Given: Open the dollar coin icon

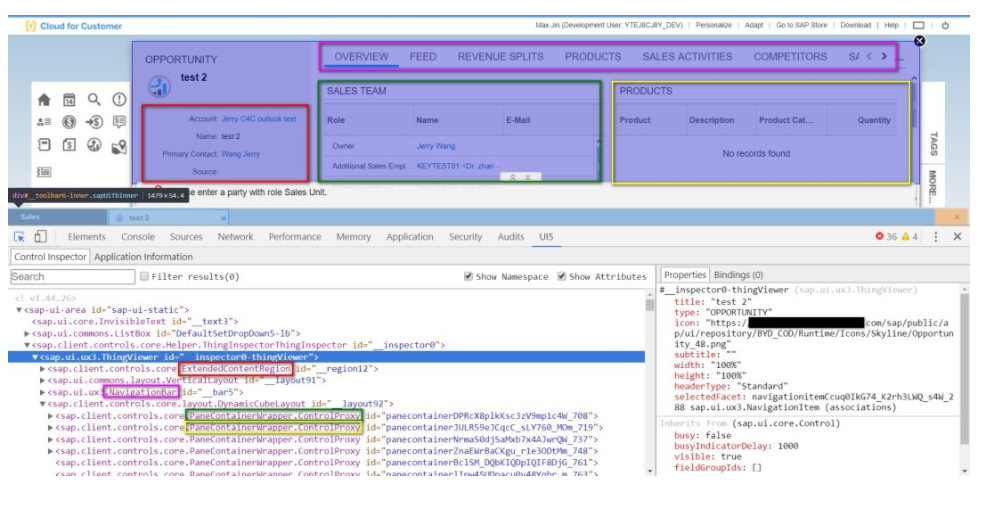Looking at the screenshot, I should click(69, 122).
